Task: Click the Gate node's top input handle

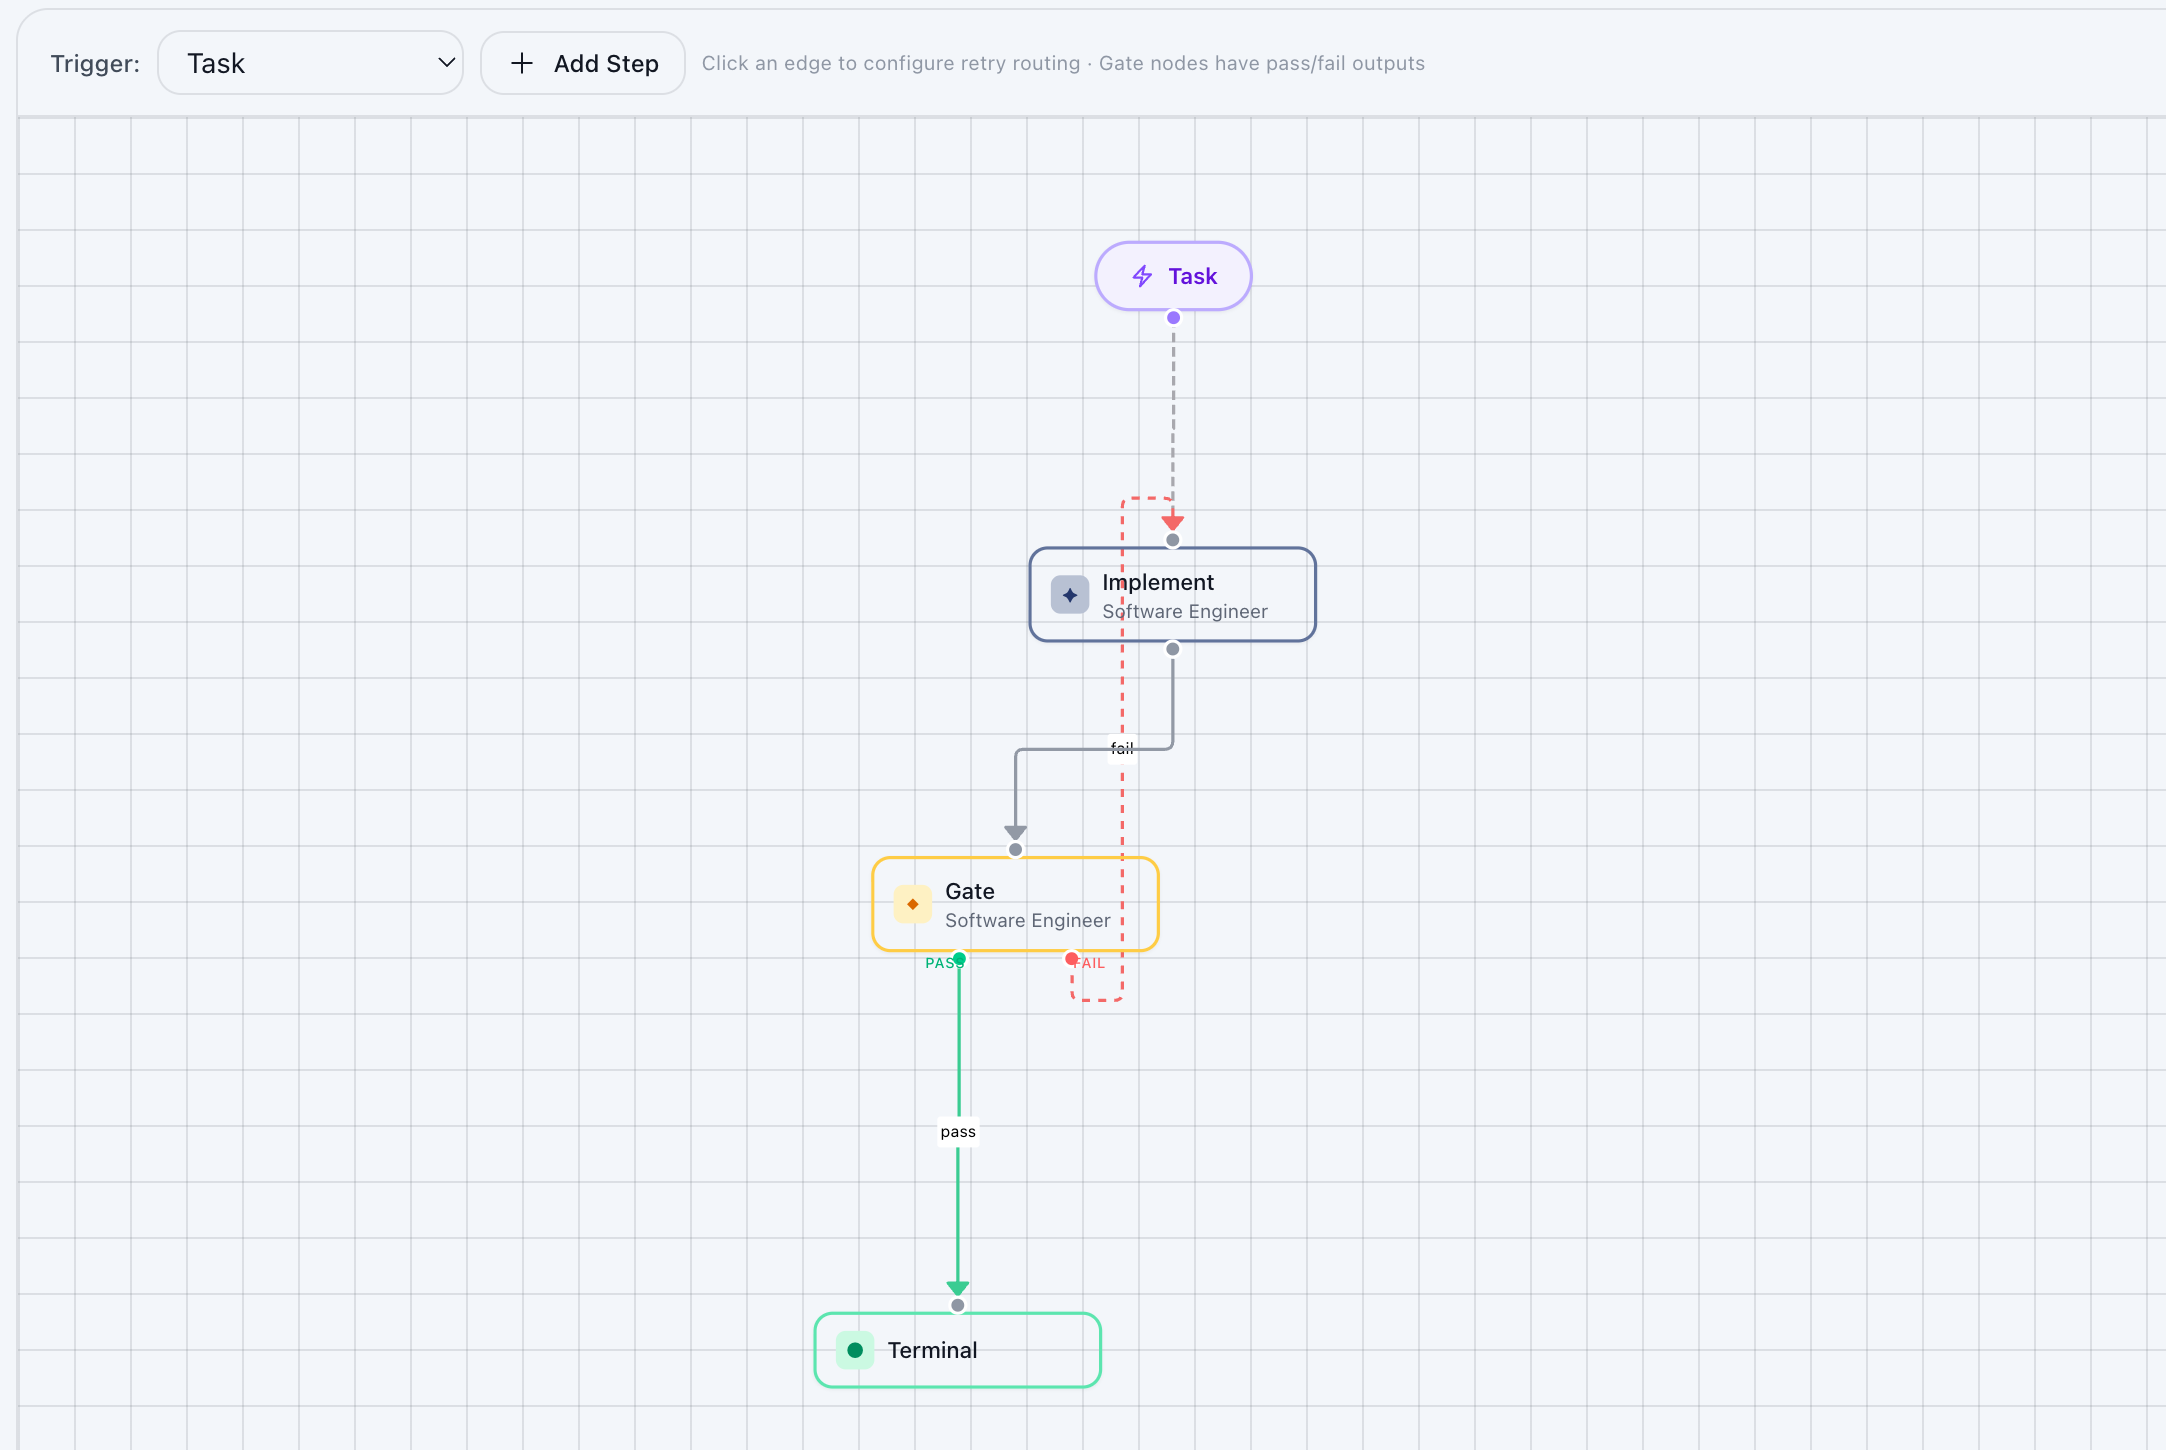Action: (x=1016, y=850)
